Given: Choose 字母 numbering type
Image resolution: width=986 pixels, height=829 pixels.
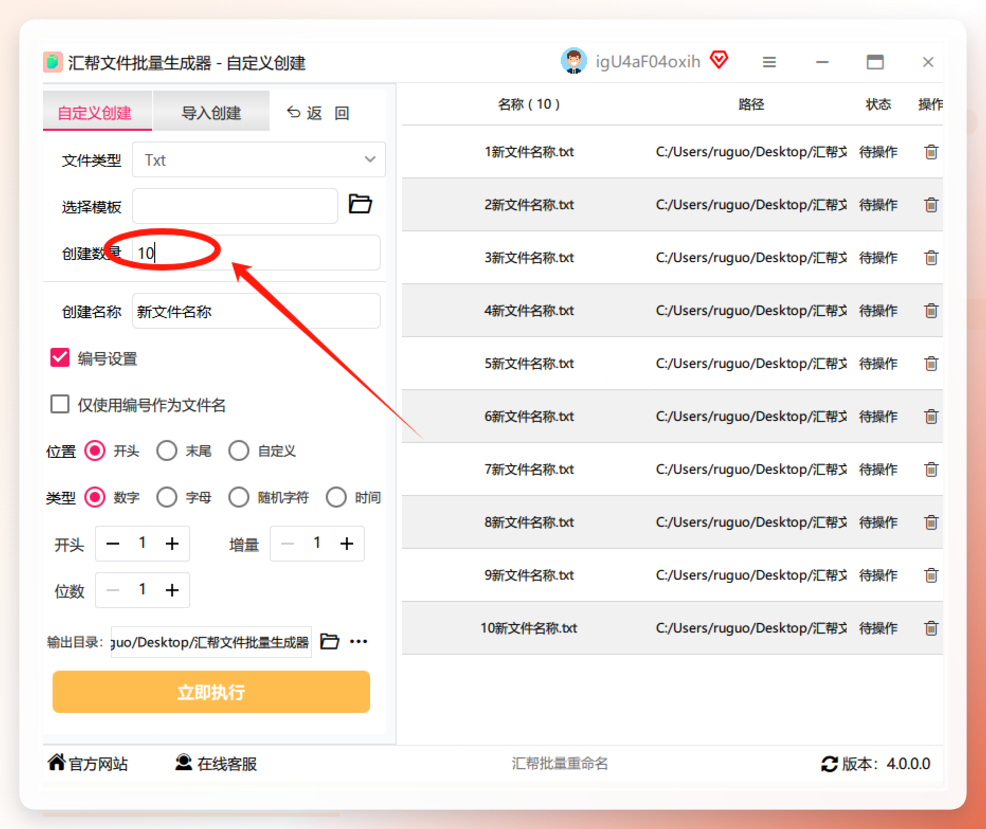Looking at the screenshot, I should pos(167,498).
